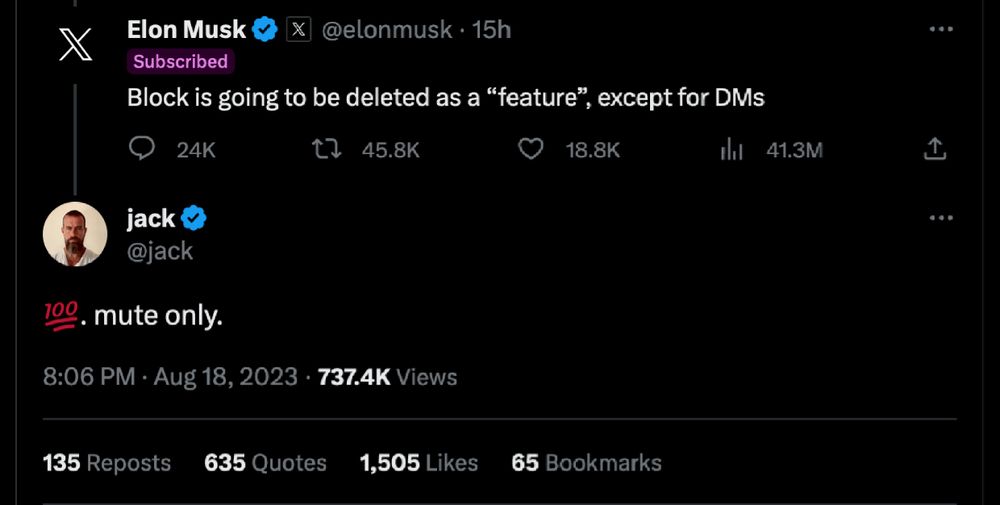Like Elon Musk's post
The height and width of the screenshot is (505, 1000).
532,149
